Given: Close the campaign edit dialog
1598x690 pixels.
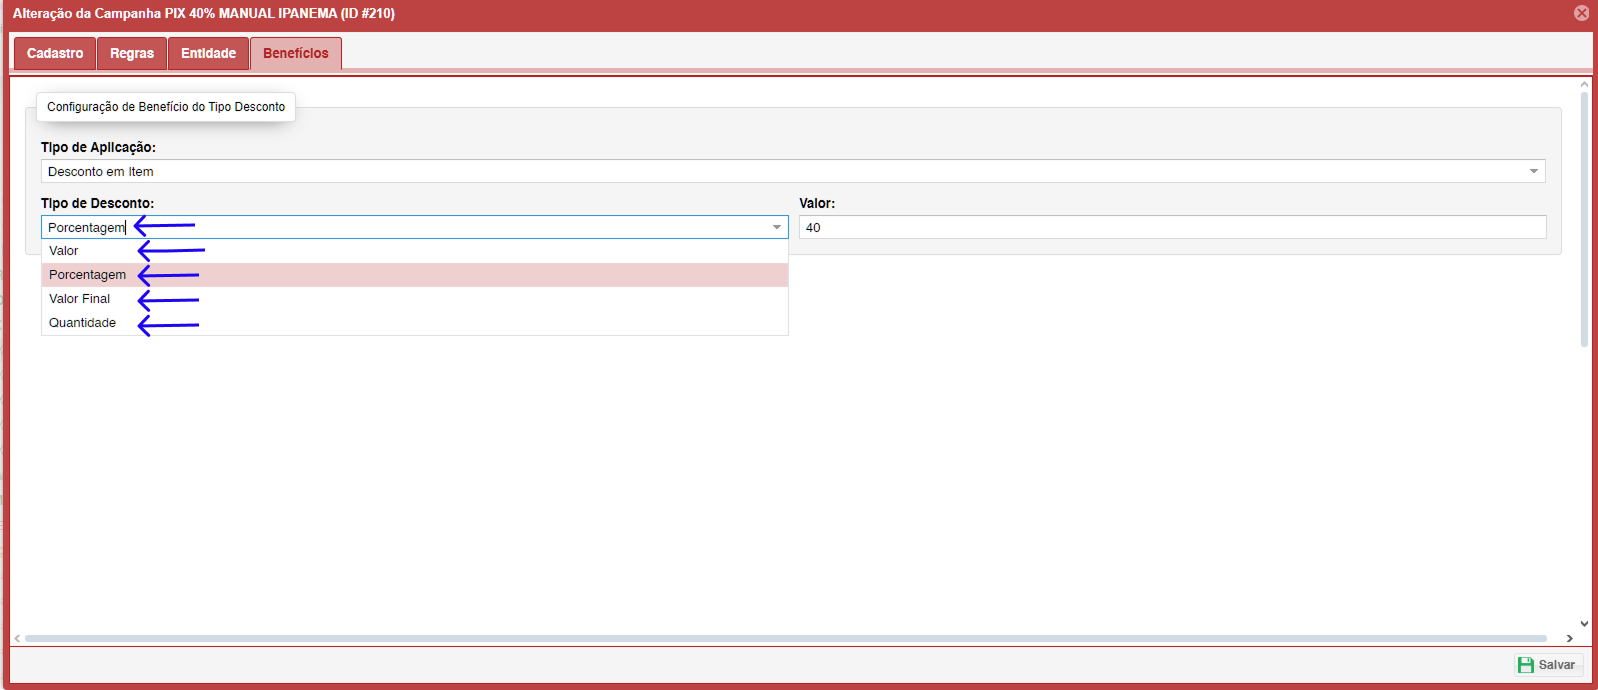Looking at the screenshot, I should tap(1581, 13).
